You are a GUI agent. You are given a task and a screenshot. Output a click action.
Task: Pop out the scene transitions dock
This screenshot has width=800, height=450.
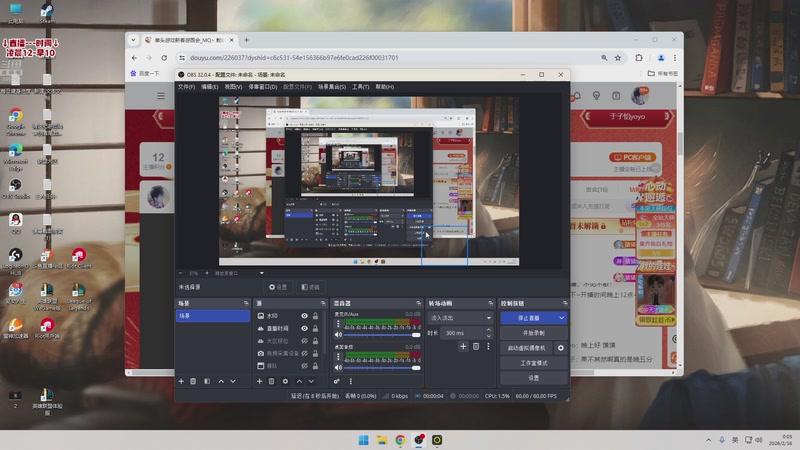491,303
